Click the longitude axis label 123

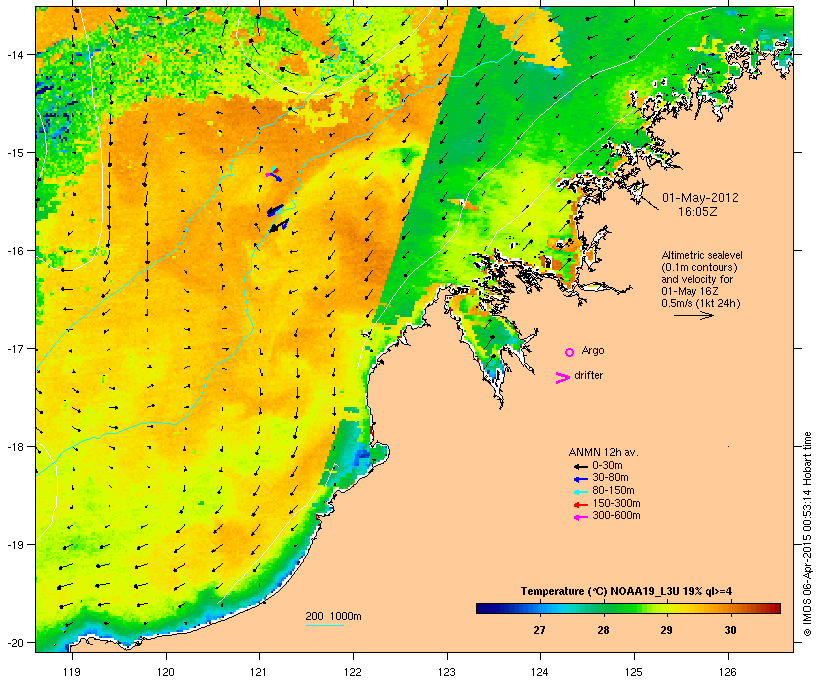[x=447, y=672]
